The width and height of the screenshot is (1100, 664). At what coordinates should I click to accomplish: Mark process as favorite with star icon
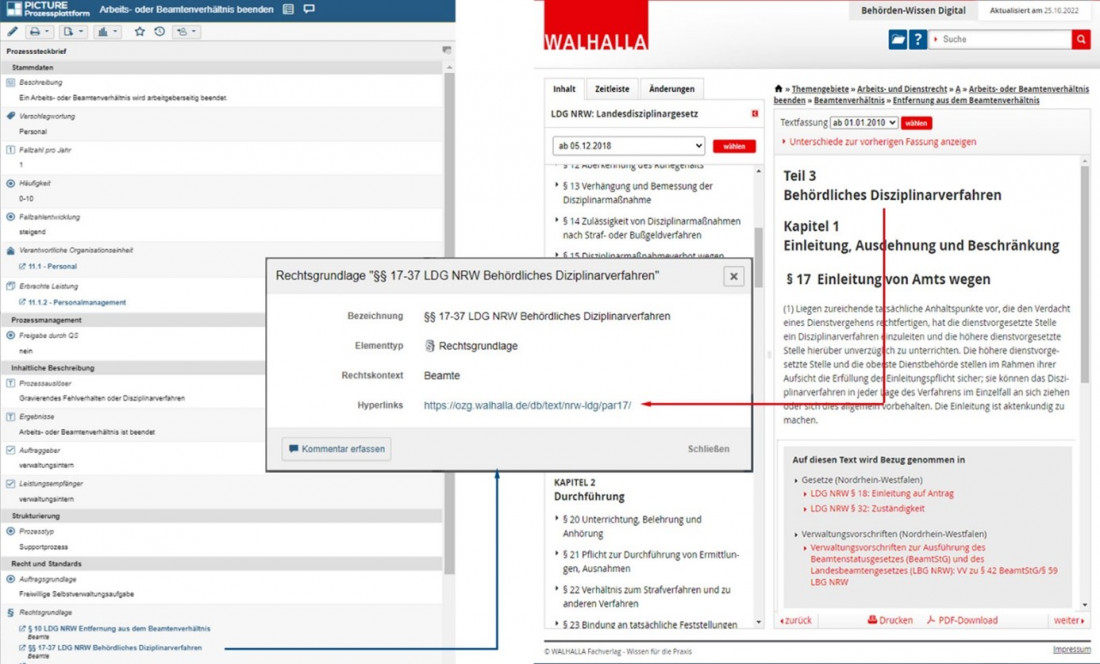(x=140, y=32)
